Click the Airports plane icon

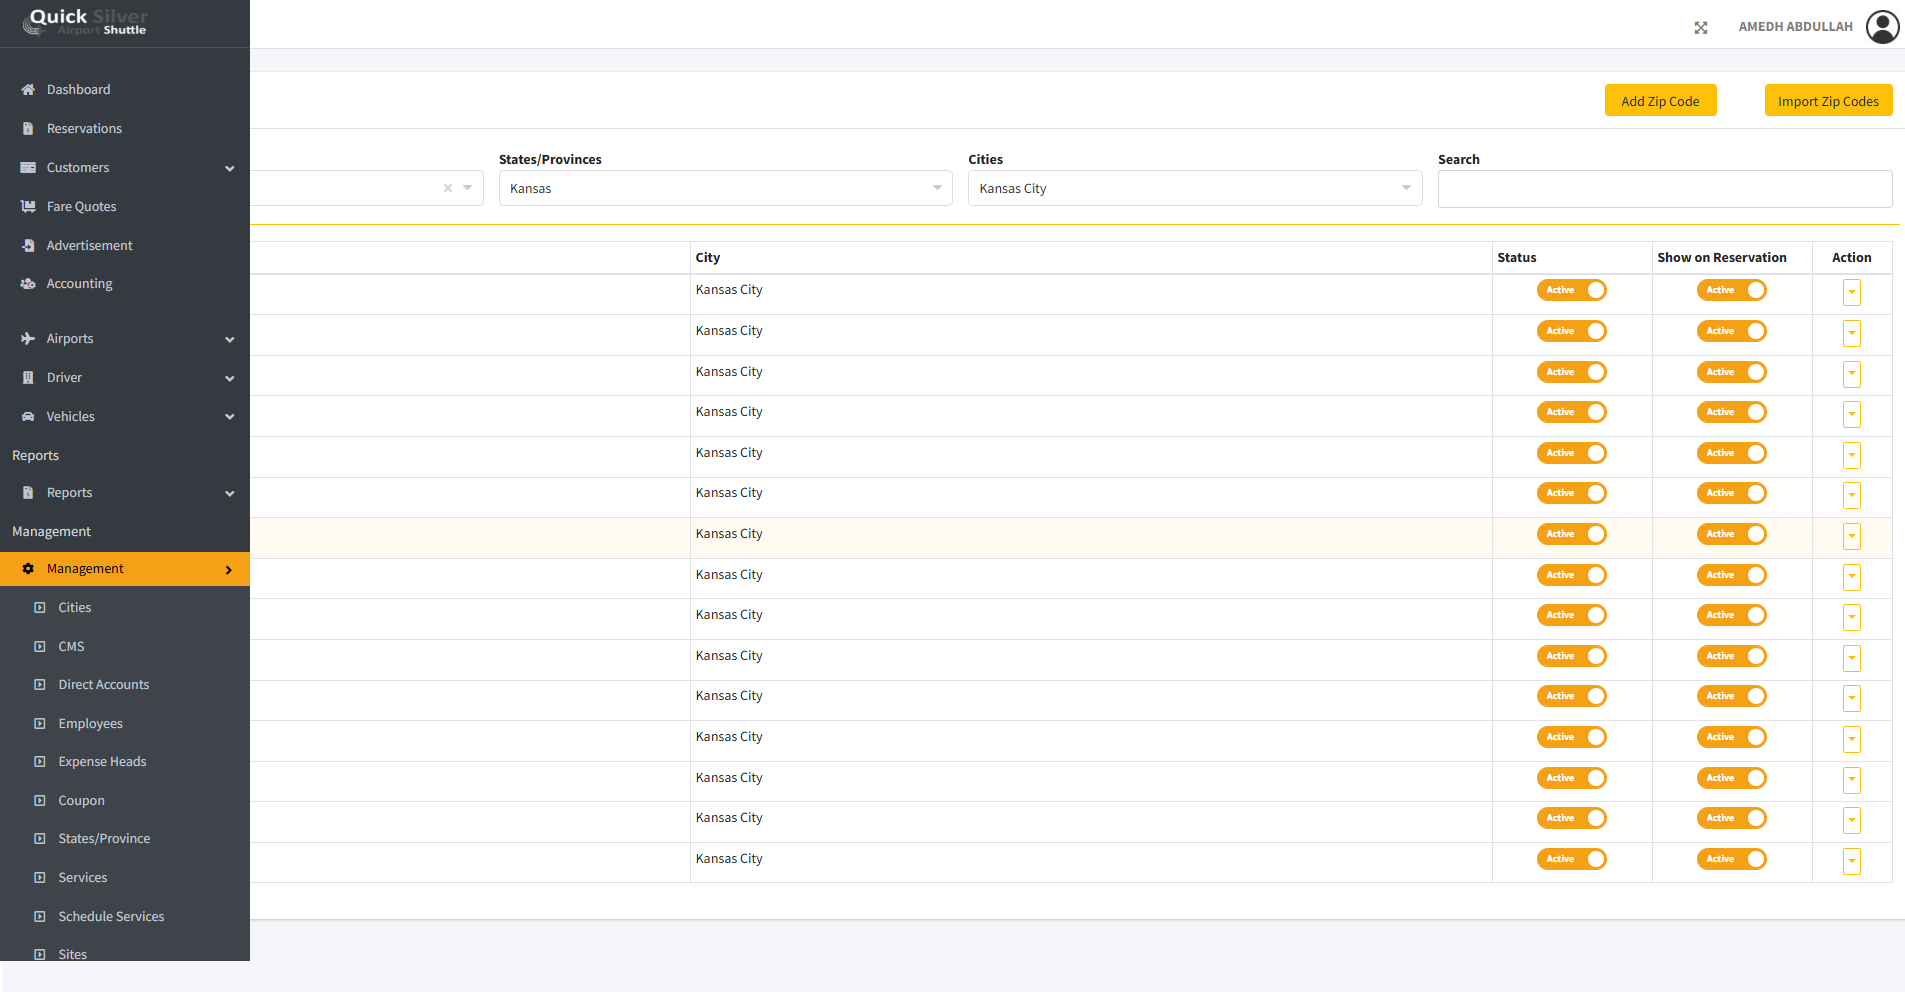pos(28,339)
